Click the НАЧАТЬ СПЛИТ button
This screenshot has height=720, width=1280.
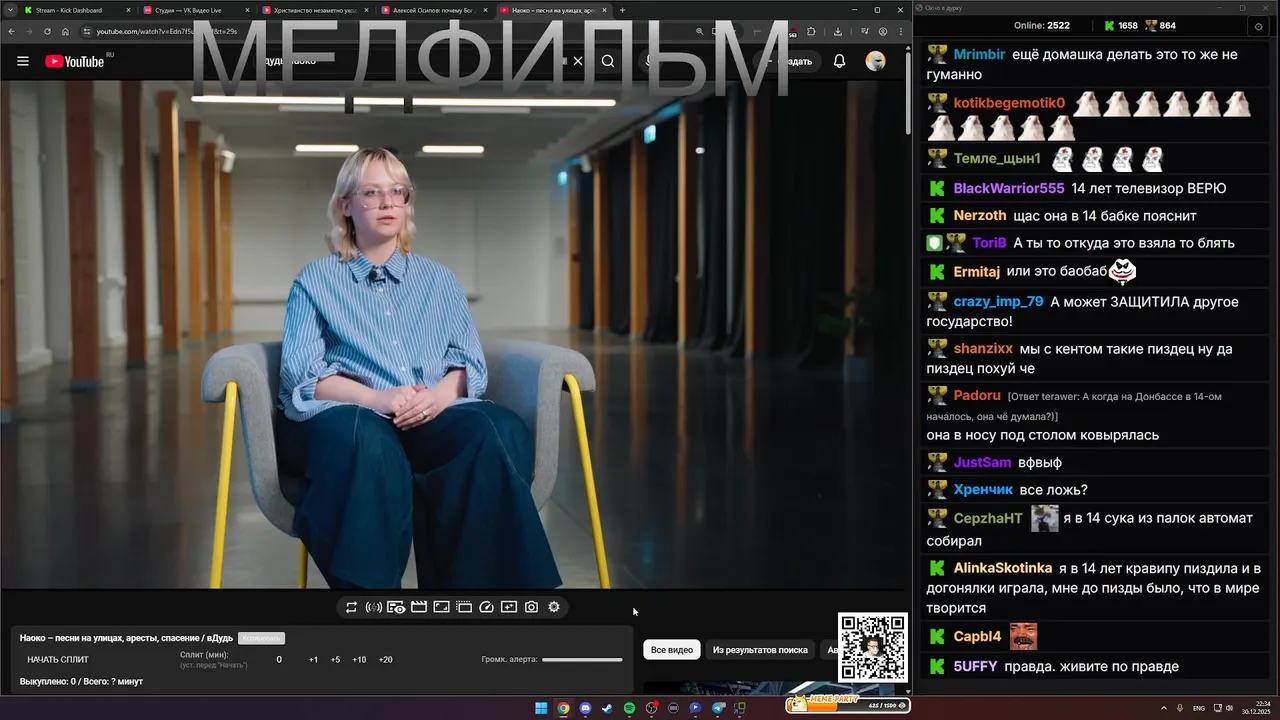pyautogui.click(x=58, y=660)
